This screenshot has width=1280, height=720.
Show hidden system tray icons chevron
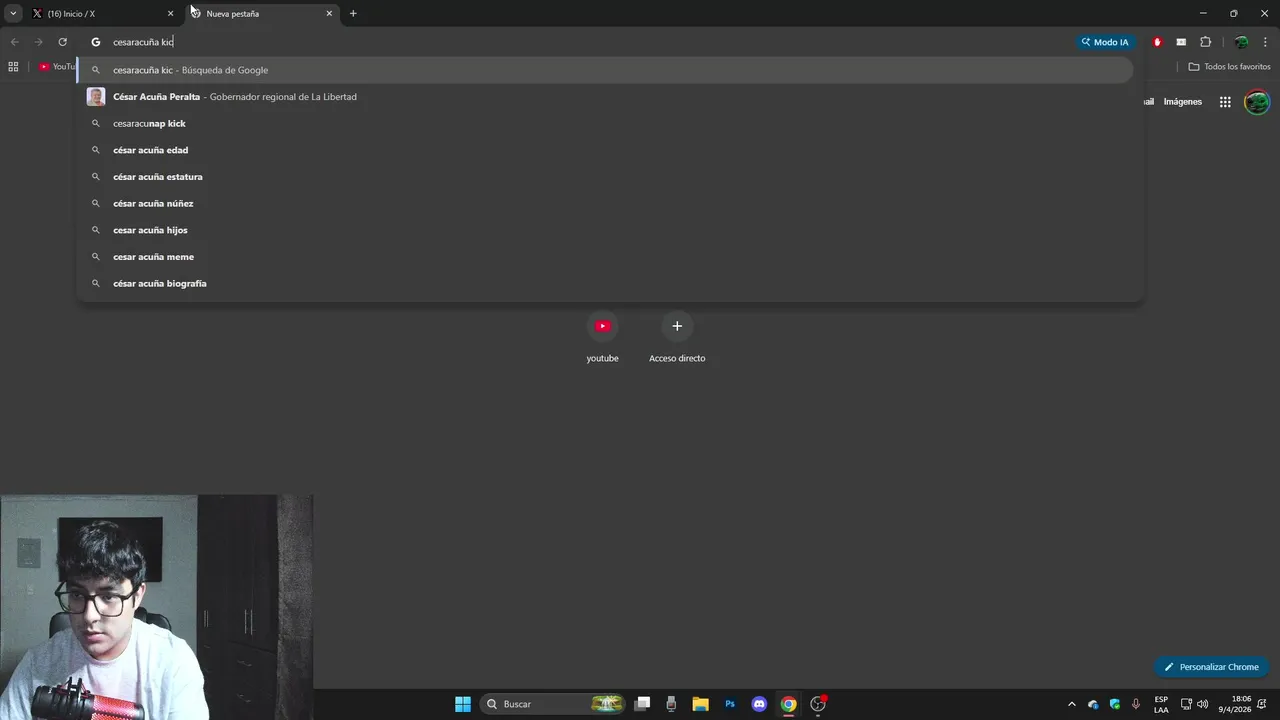click(1072, 704)
